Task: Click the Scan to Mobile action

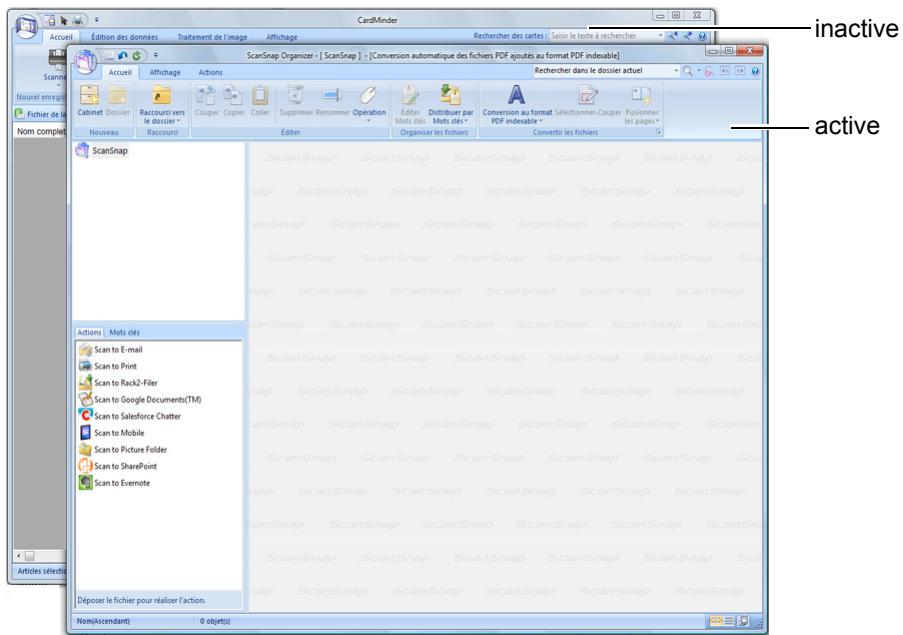Action: click(112, 433)
